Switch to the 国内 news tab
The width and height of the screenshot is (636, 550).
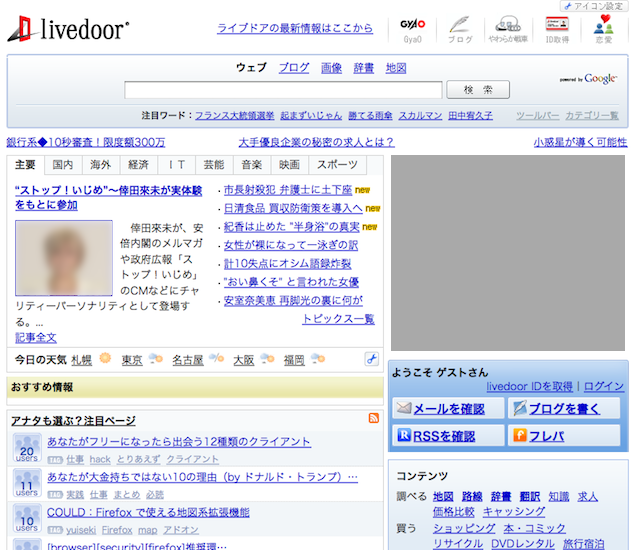[x=63, y=165]
